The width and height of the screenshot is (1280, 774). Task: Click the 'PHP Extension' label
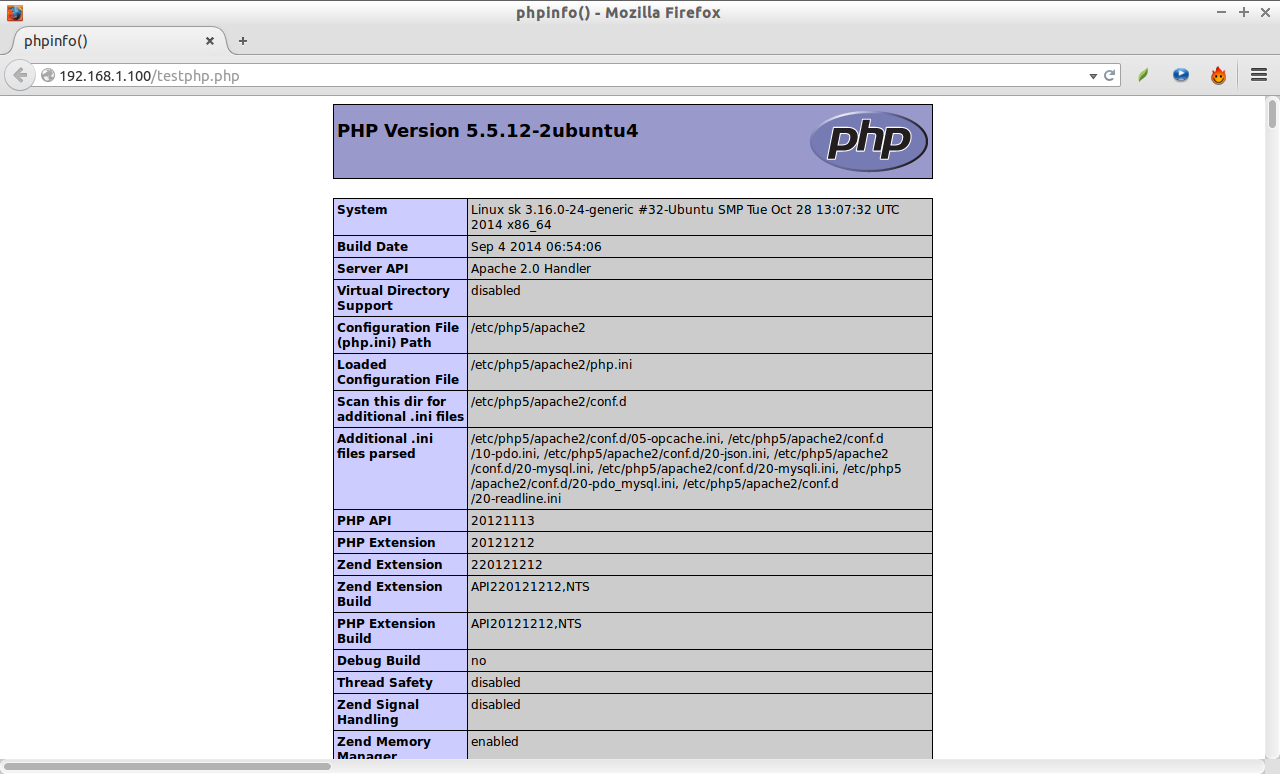386,543
